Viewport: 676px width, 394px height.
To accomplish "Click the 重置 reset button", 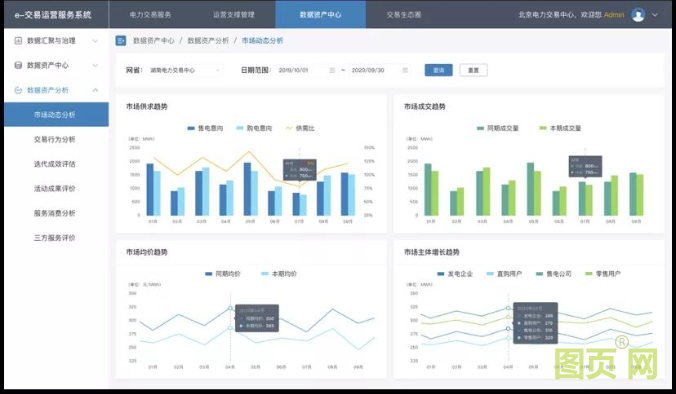I will pos(473,70).
